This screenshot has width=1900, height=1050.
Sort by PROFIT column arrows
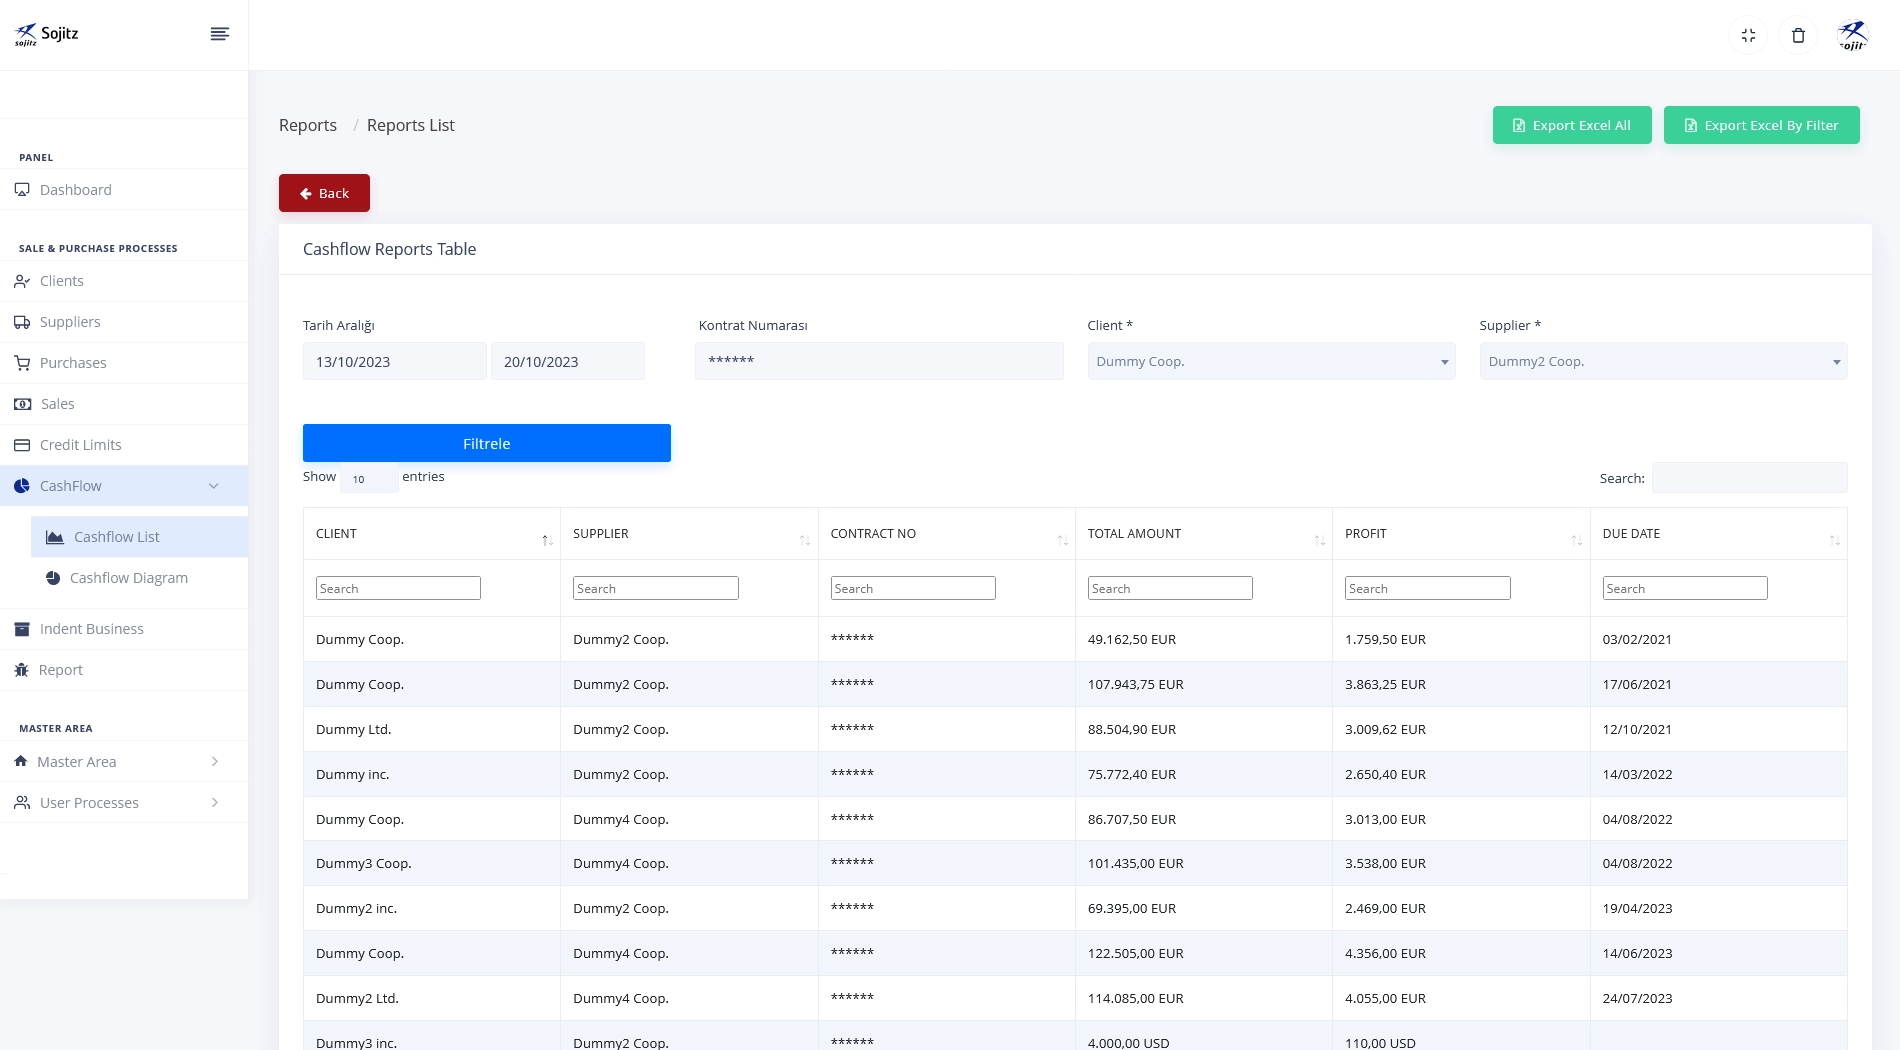tap(1576, 540)
